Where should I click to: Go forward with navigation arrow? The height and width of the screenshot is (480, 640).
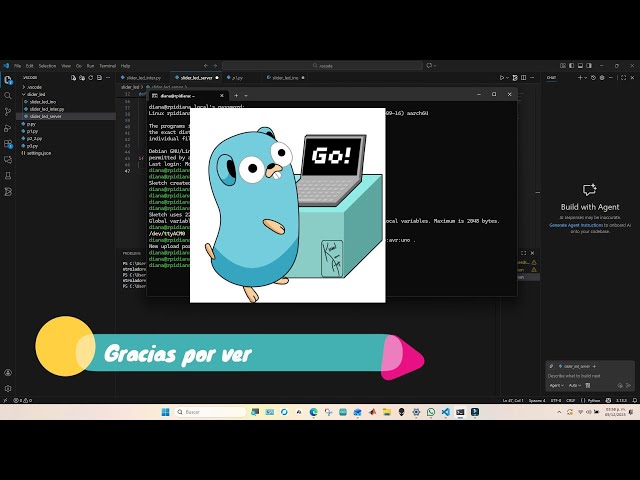tap(215, 65)
